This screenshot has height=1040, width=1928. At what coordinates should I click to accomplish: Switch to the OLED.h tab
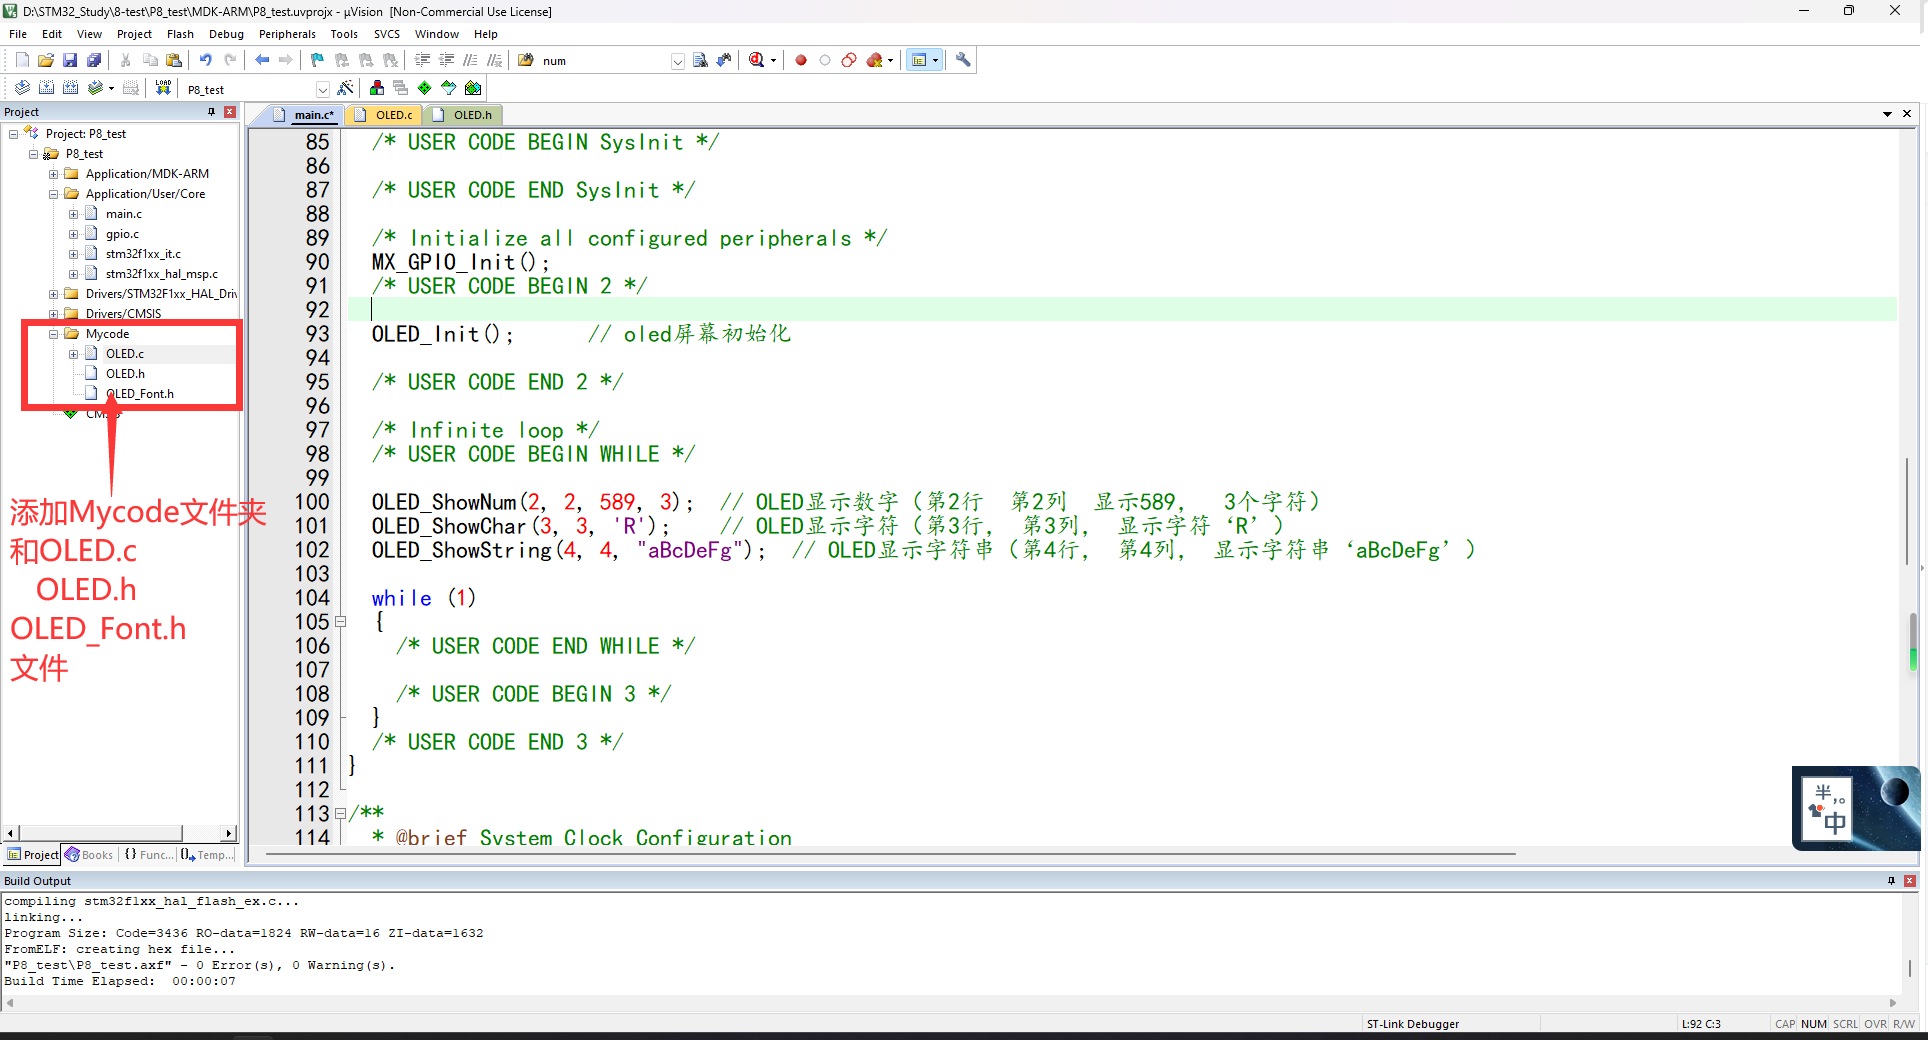(463, 115)
